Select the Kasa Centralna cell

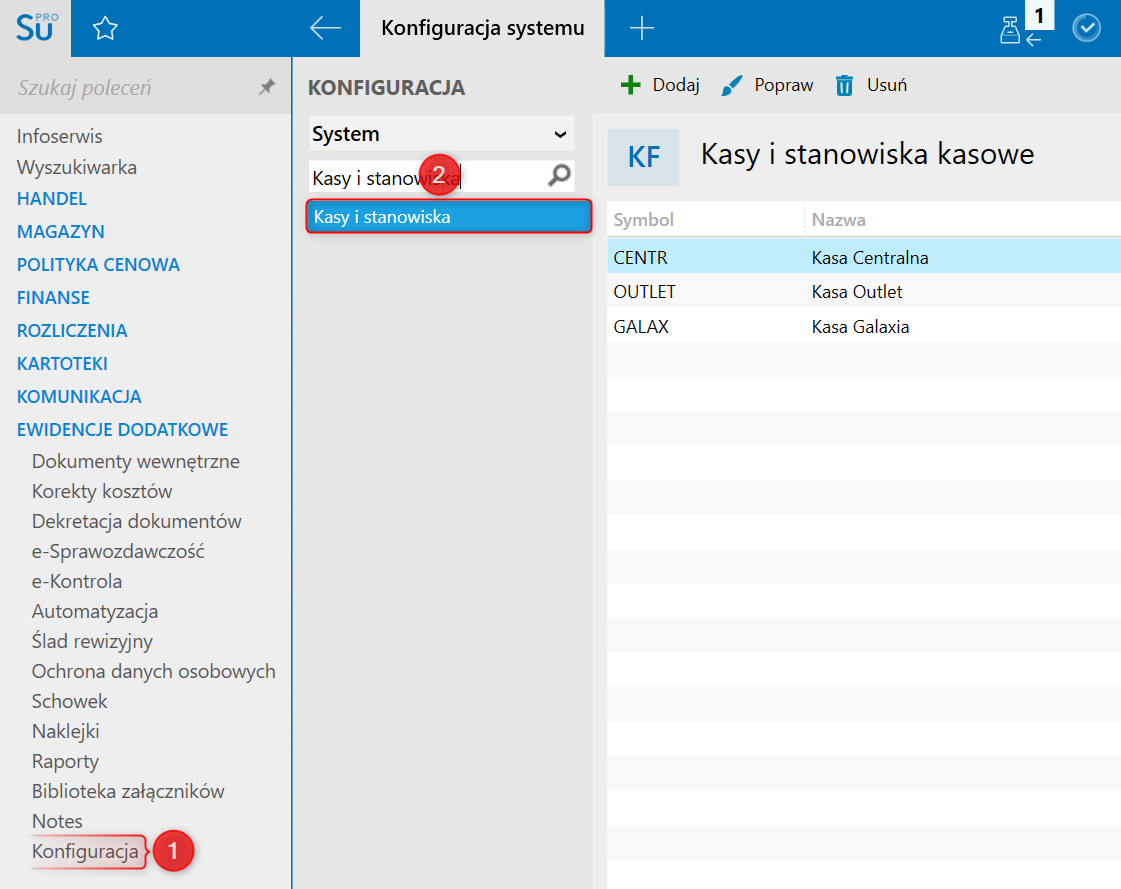click(962, 257)
